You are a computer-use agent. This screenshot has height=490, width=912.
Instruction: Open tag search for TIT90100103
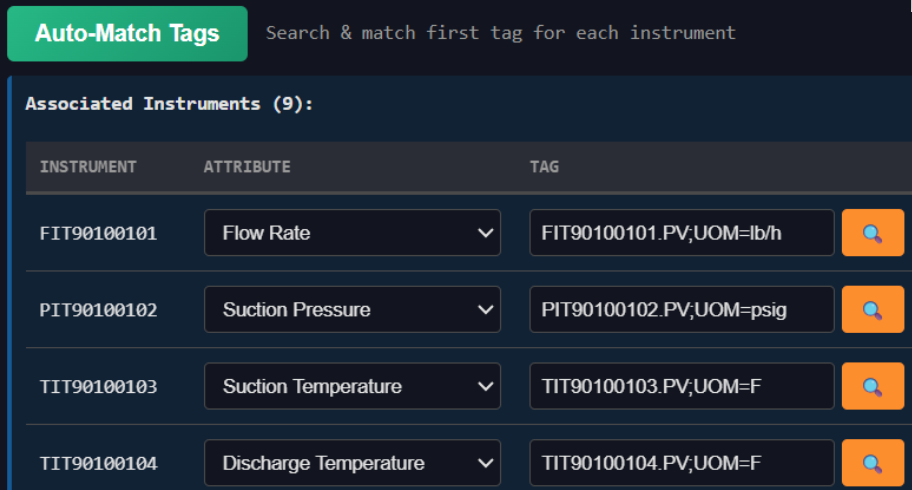(872, 386)
